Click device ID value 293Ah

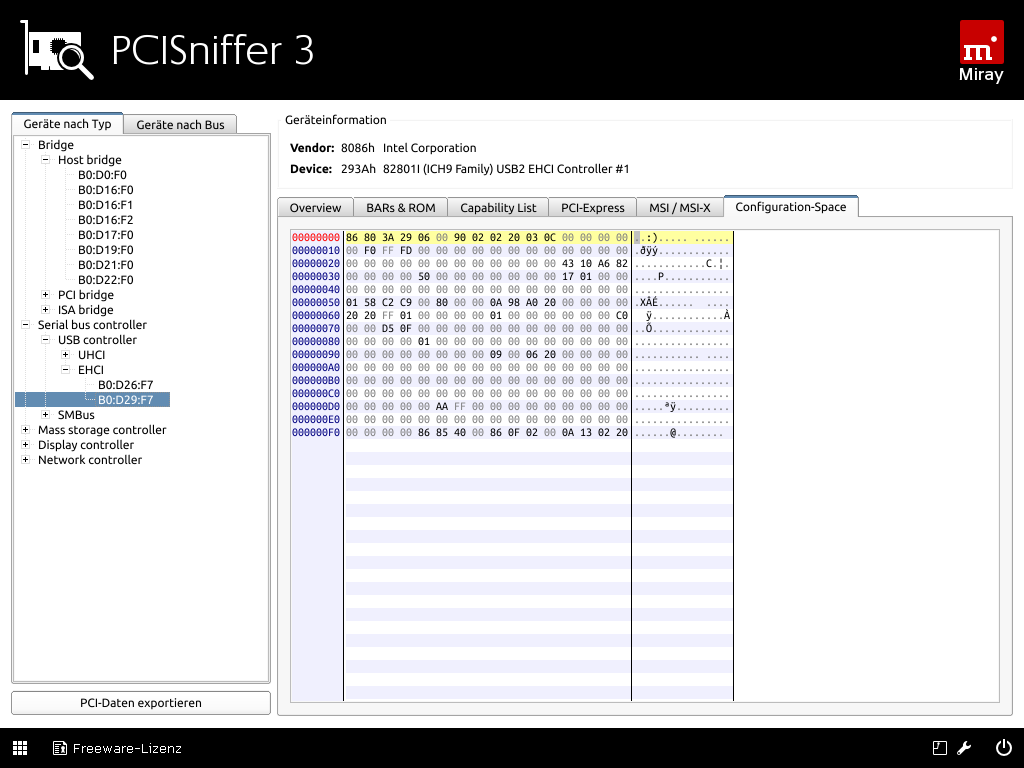tap(358, 169)
